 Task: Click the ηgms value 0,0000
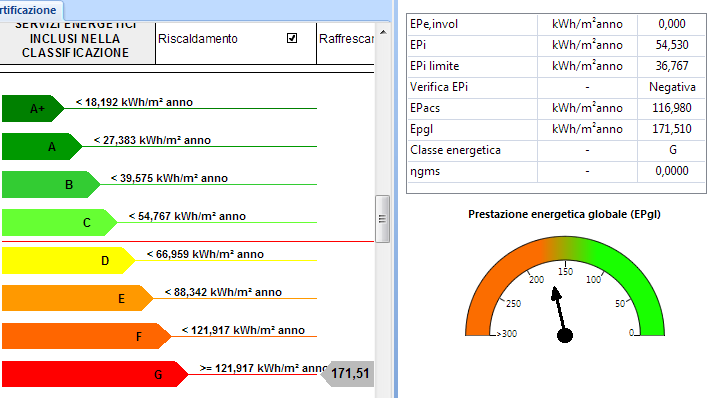672,171
